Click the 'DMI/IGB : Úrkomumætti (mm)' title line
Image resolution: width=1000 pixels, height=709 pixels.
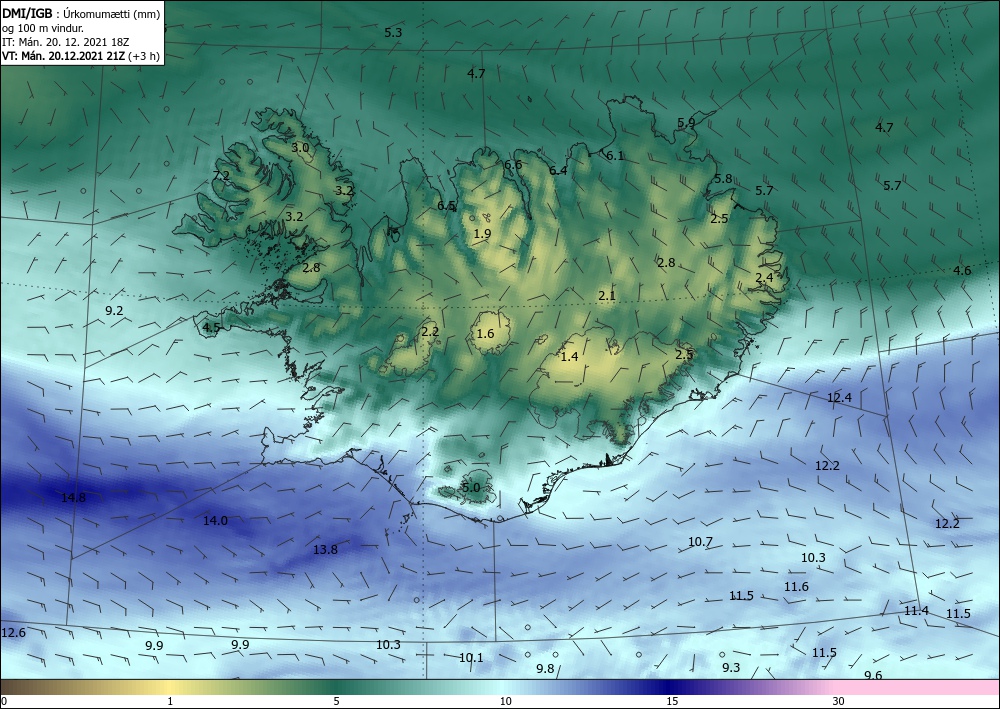click(81, 14)
